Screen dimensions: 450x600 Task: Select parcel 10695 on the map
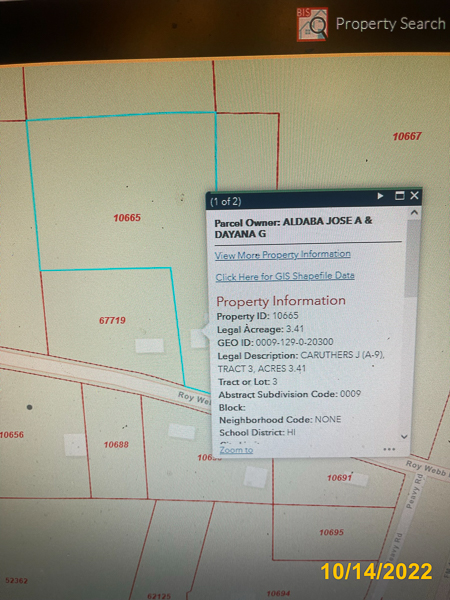click(x=331, y=532)
